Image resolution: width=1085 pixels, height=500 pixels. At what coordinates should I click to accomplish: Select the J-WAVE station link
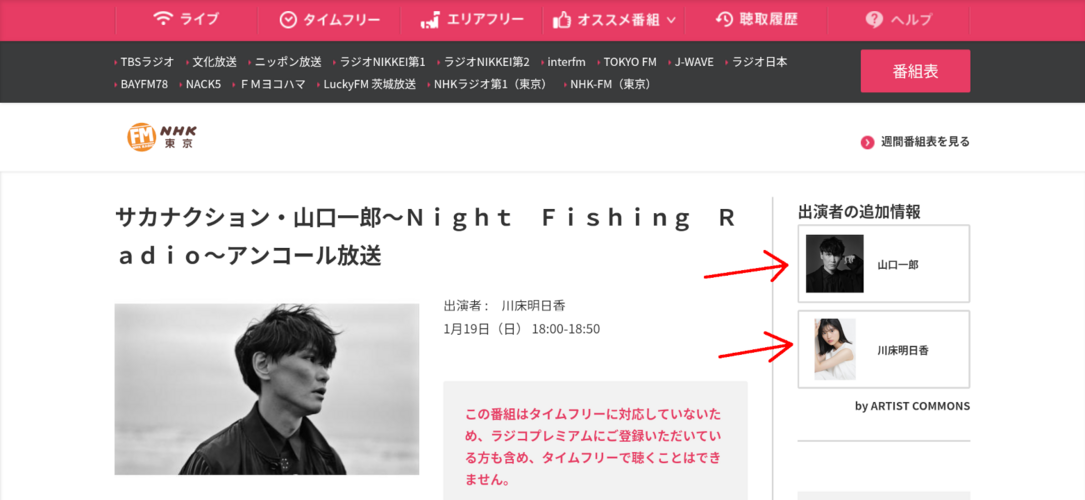(694, 62)
